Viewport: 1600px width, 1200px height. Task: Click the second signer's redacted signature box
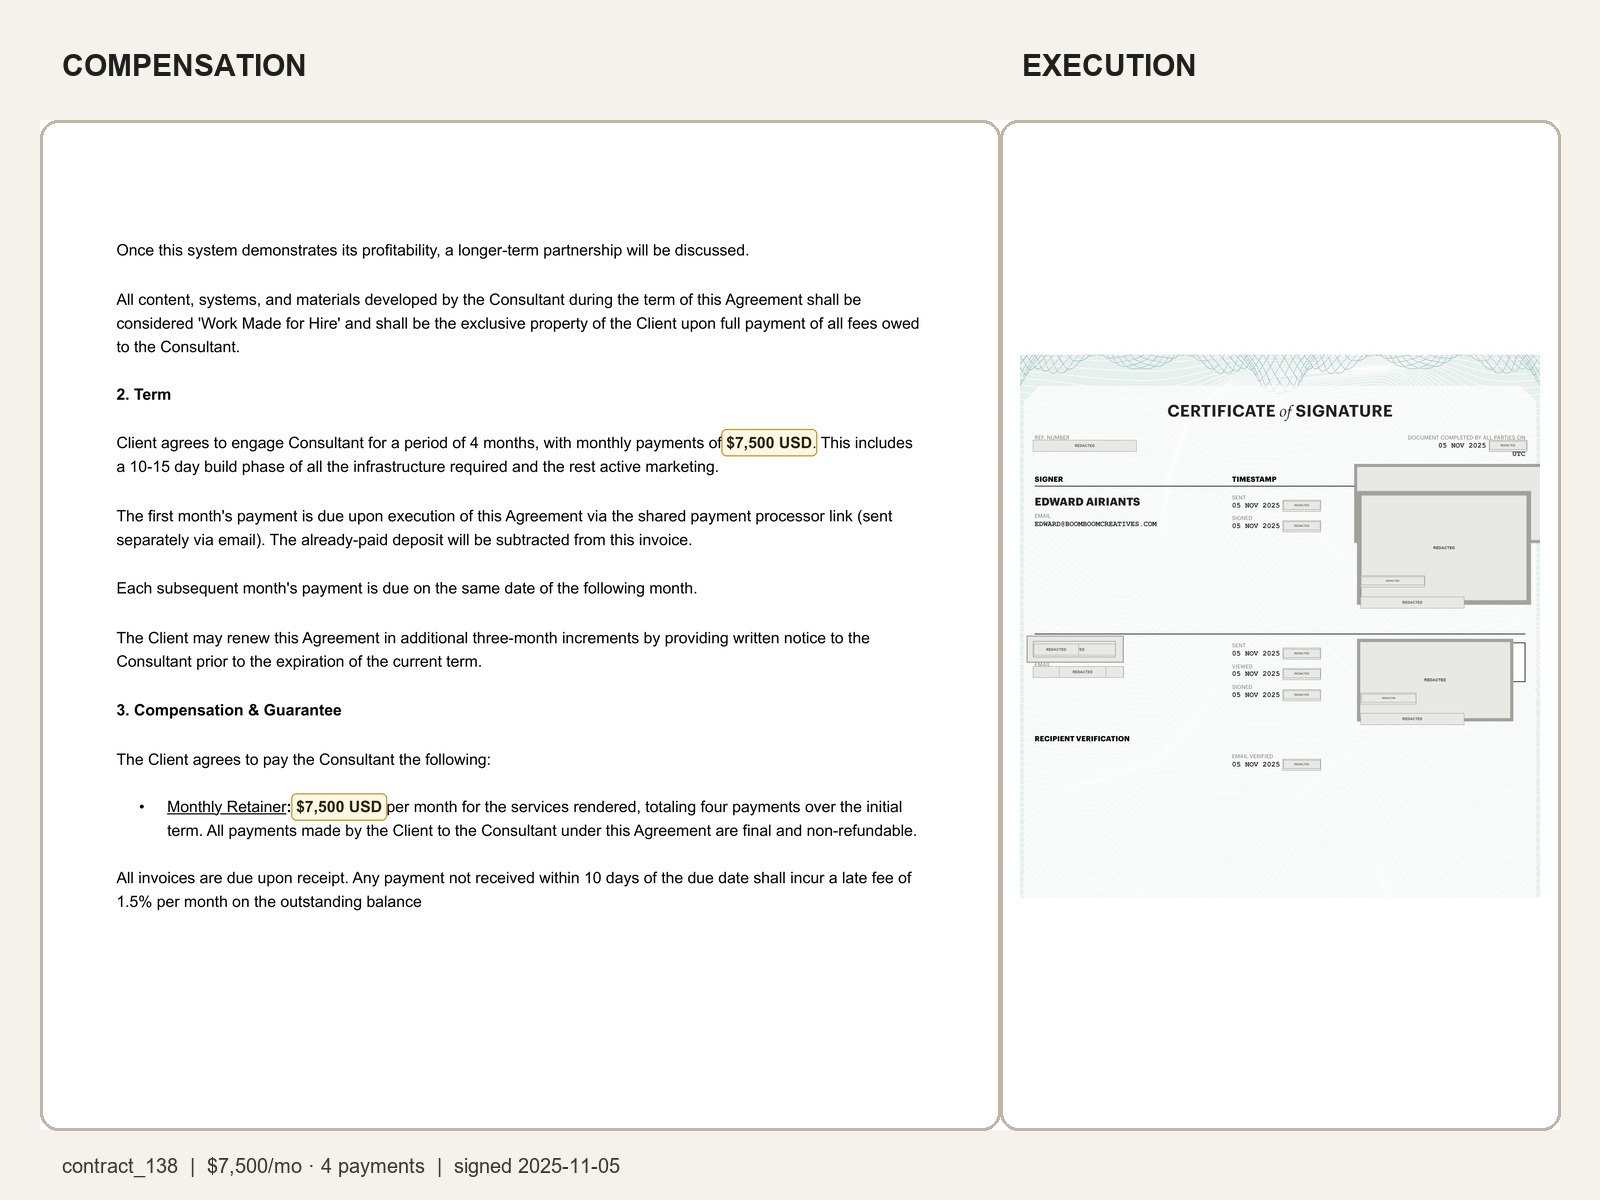(1435, 680)
